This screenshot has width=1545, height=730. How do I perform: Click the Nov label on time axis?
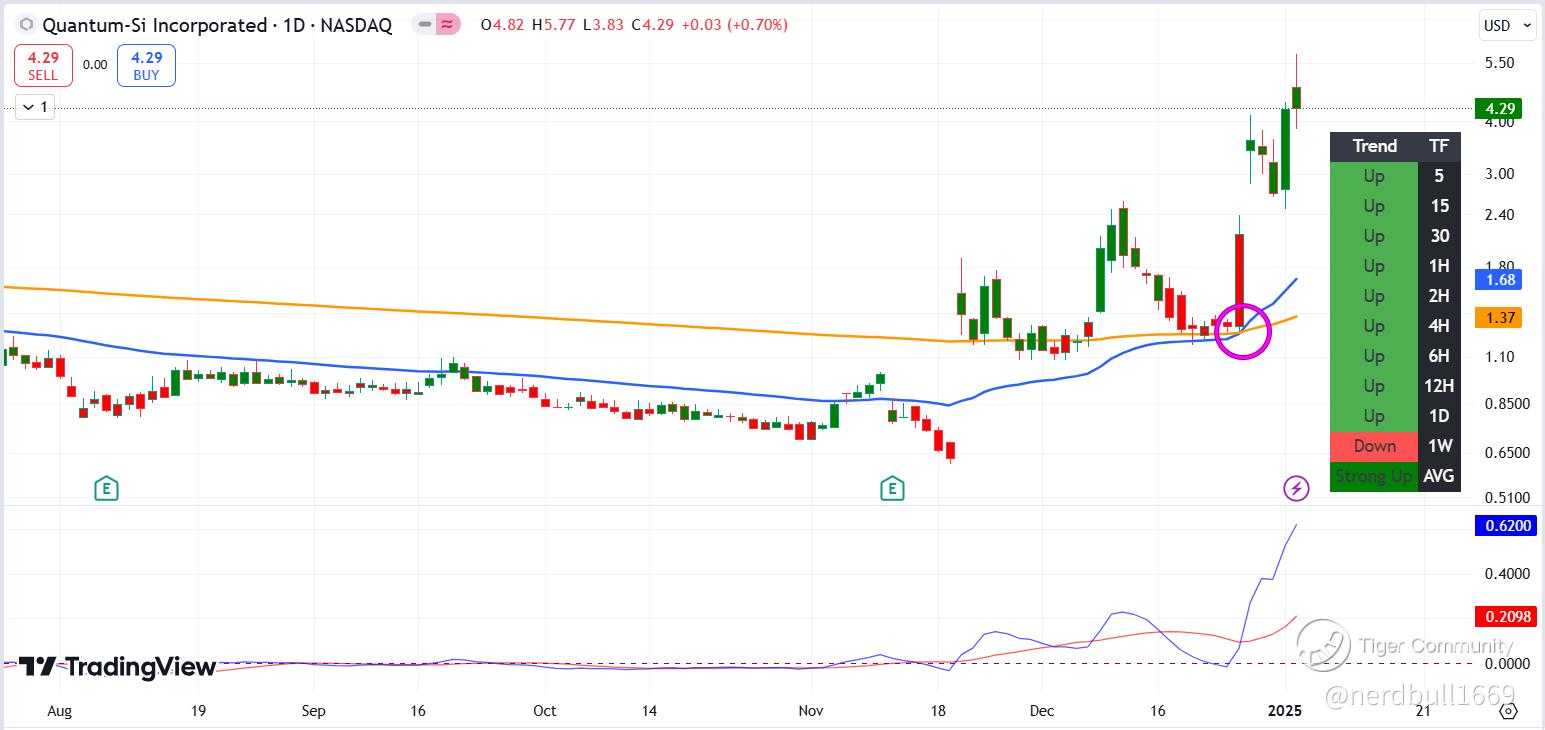(811, 711)
